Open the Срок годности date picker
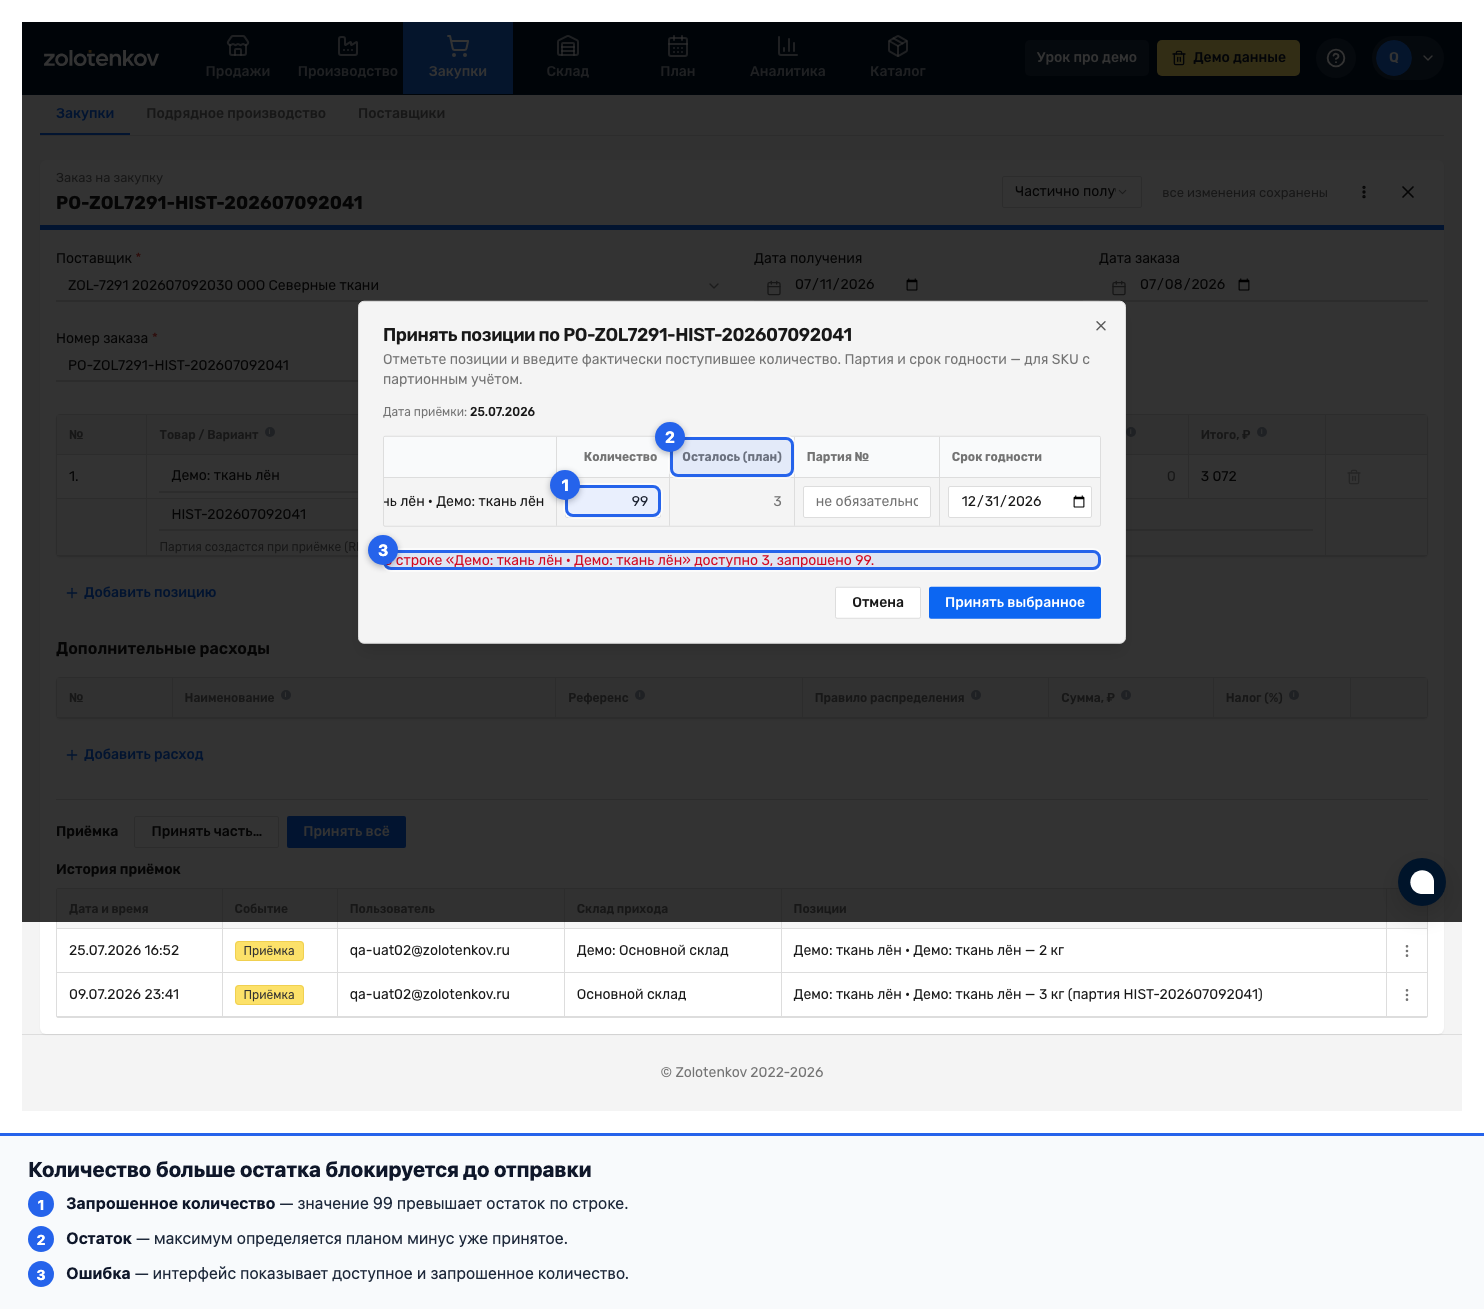1484x1310 pixels. pos(1079,502)
